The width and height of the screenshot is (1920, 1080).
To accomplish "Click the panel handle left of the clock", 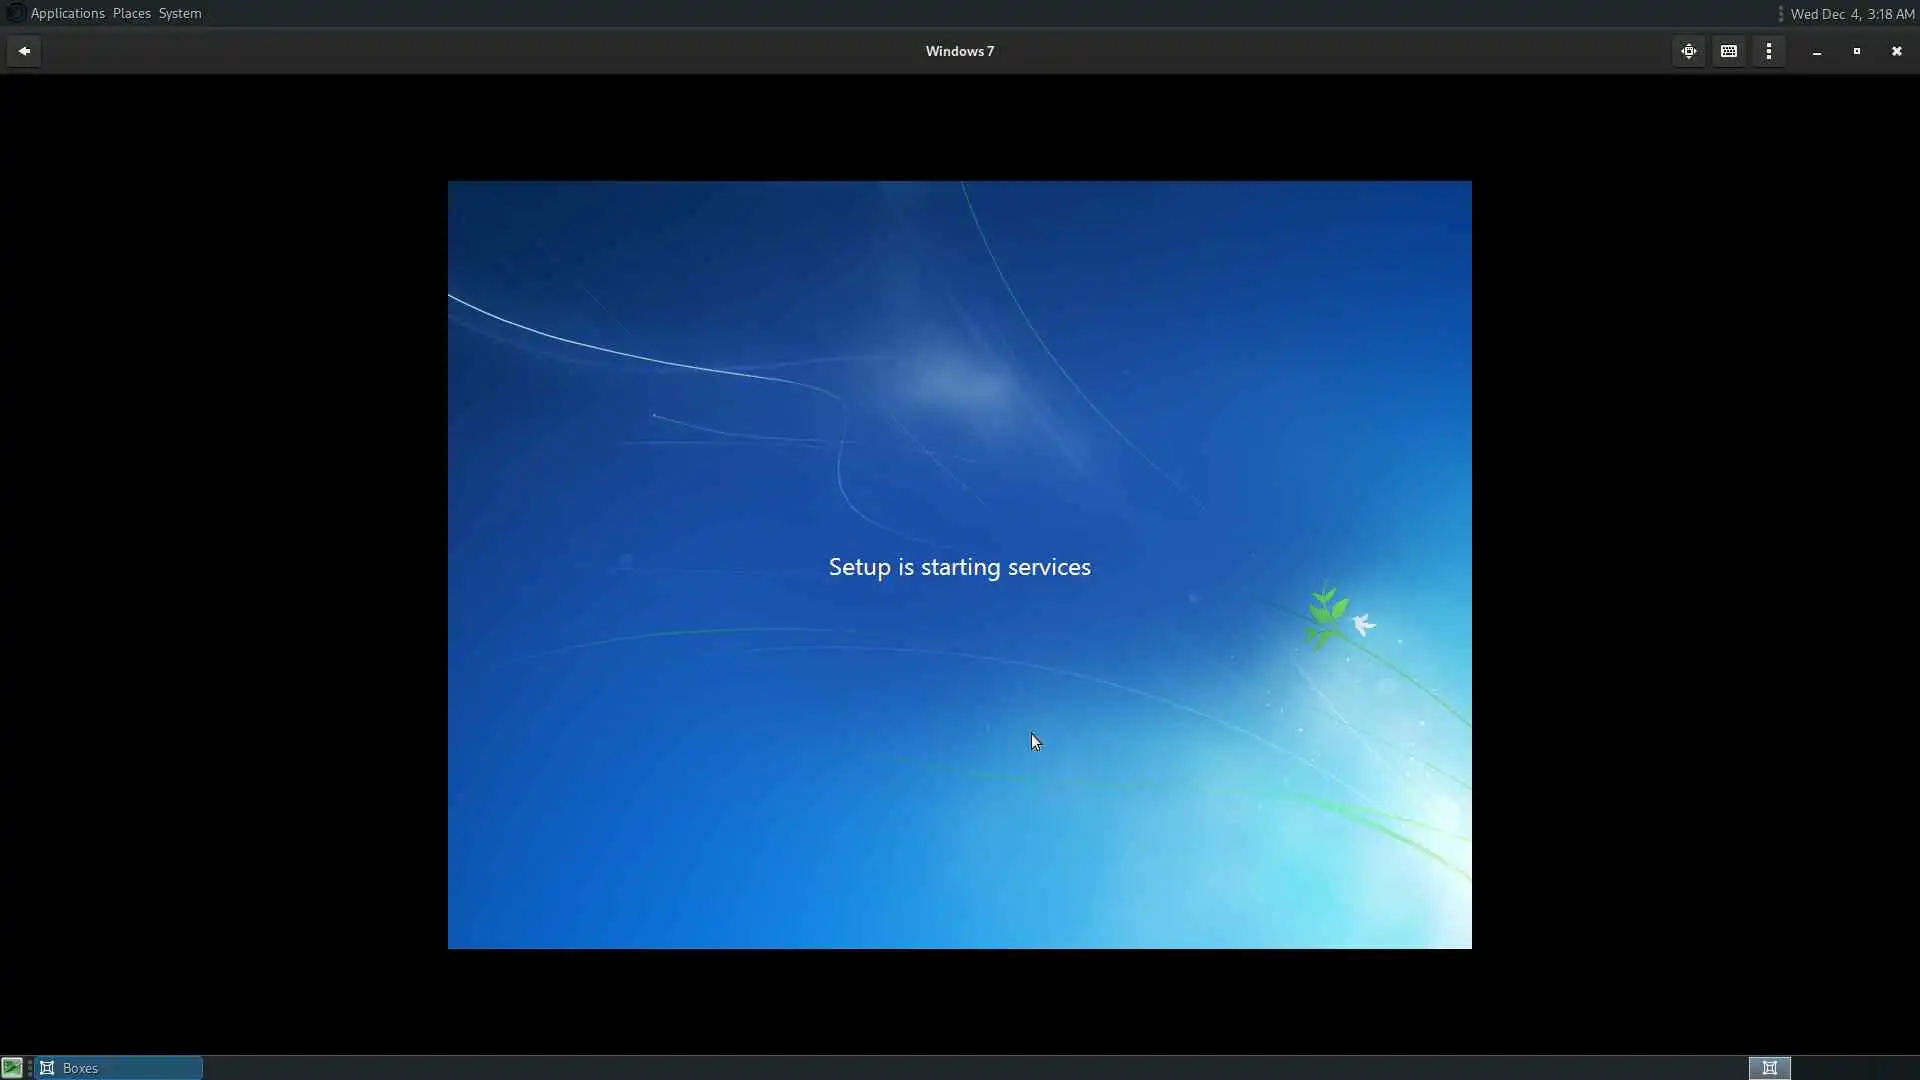I will pyautogui.click(x=1781, y=14).
